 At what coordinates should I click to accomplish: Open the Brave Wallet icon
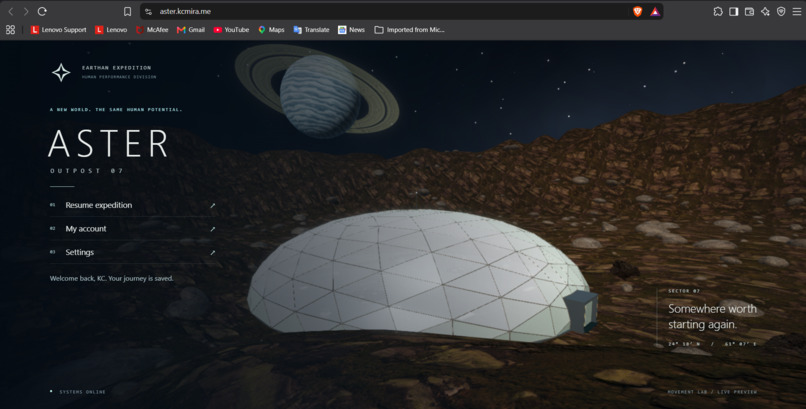pyautogui.click(x=749, y=11)
